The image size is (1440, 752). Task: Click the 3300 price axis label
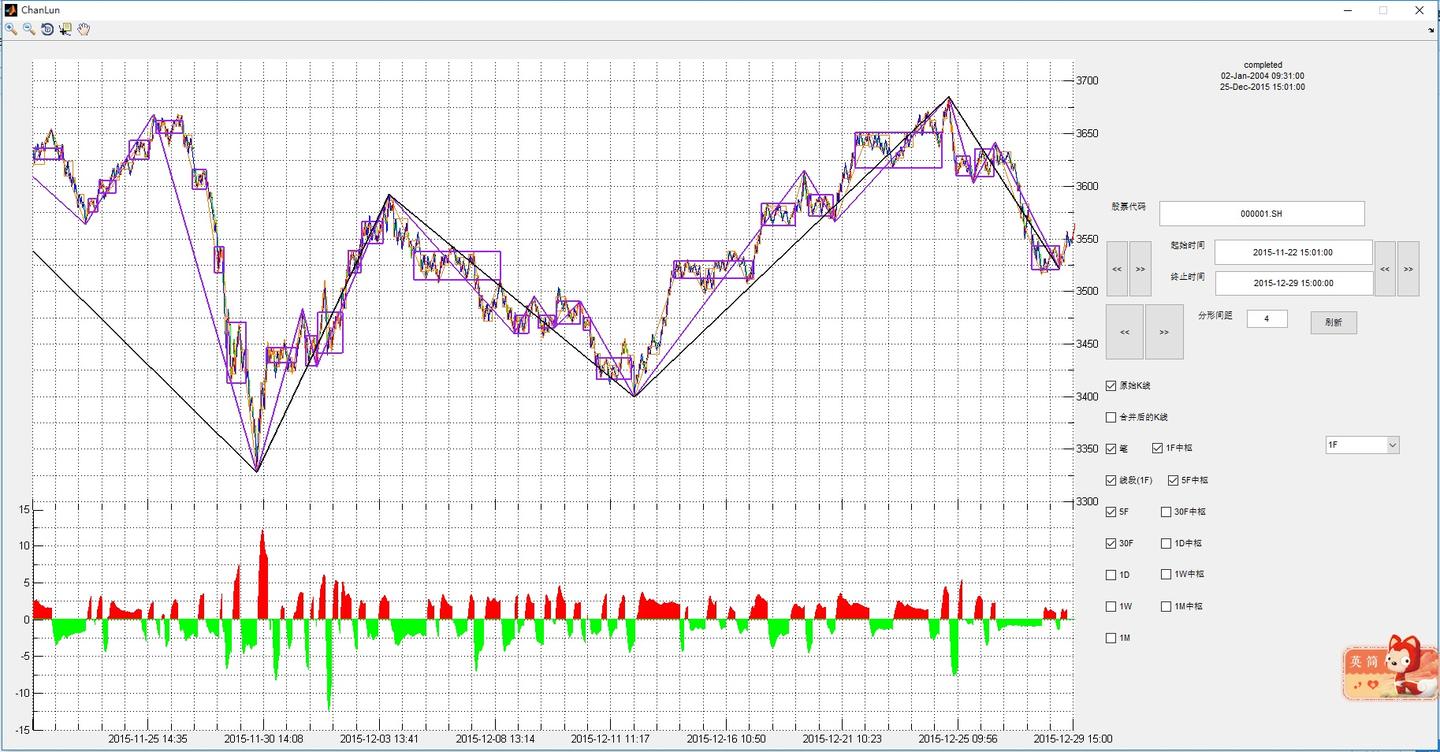point(1087,502)
